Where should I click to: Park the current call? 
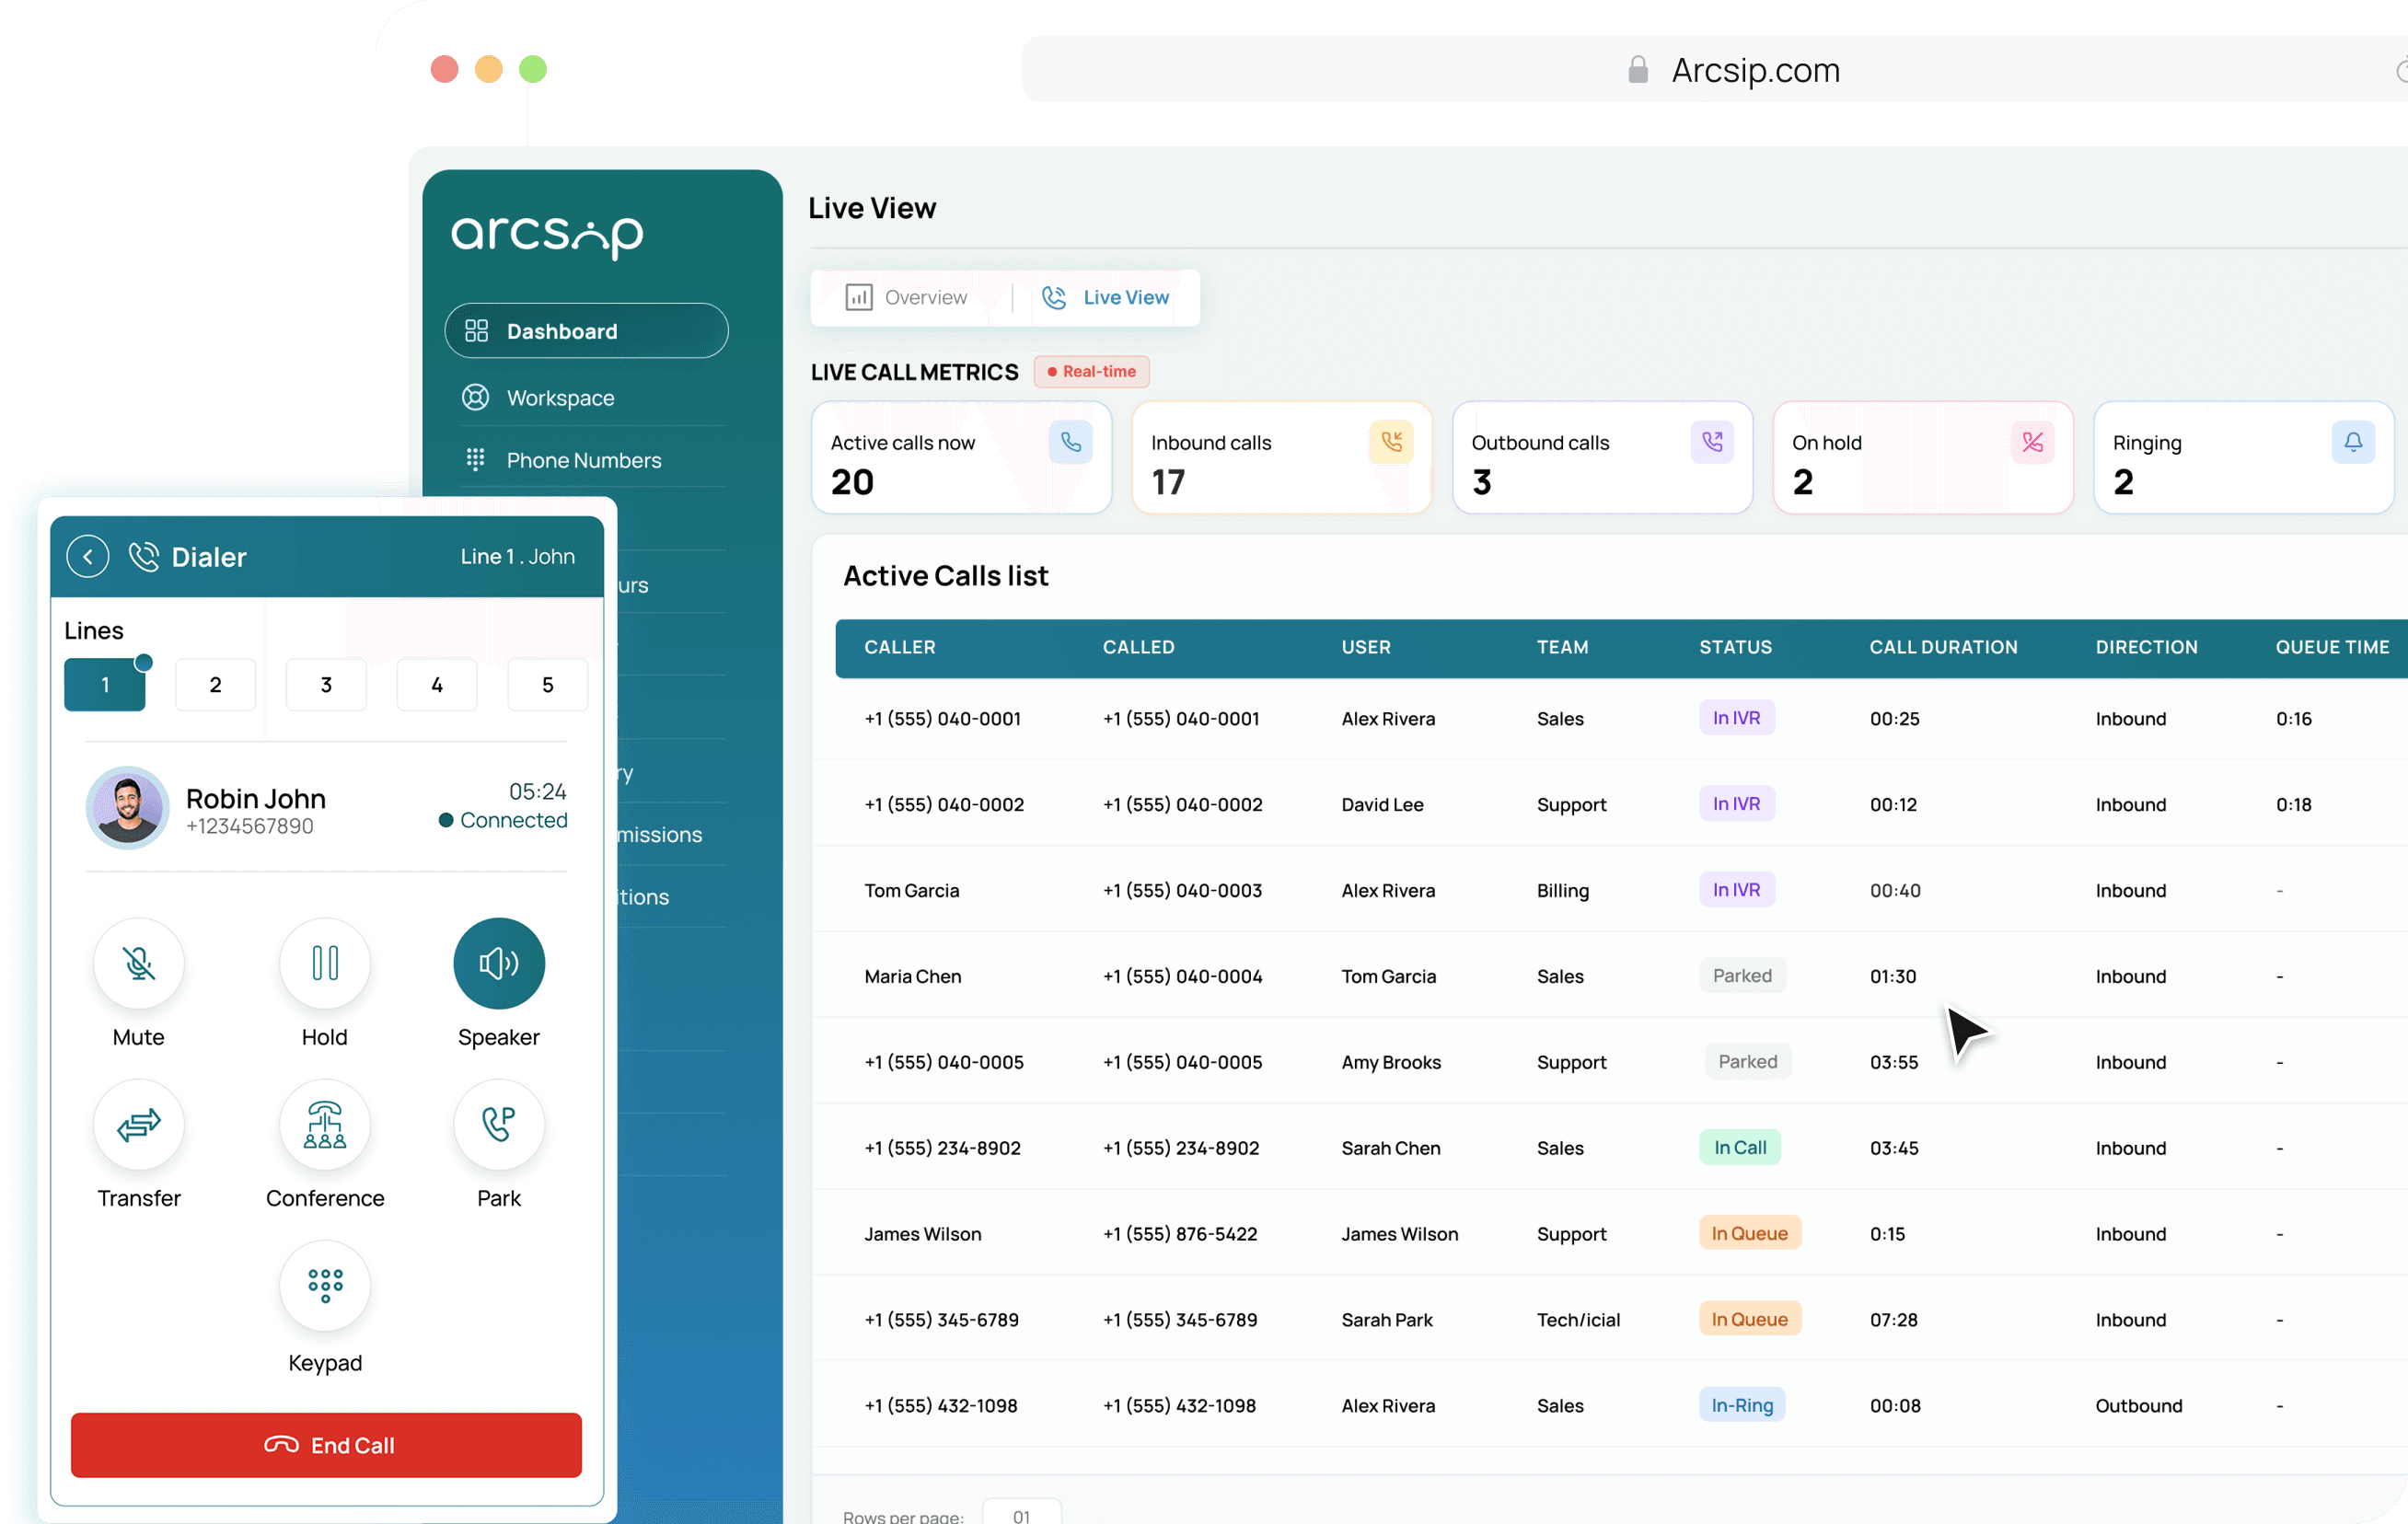pyautogui.click(x=499, y=1124)
